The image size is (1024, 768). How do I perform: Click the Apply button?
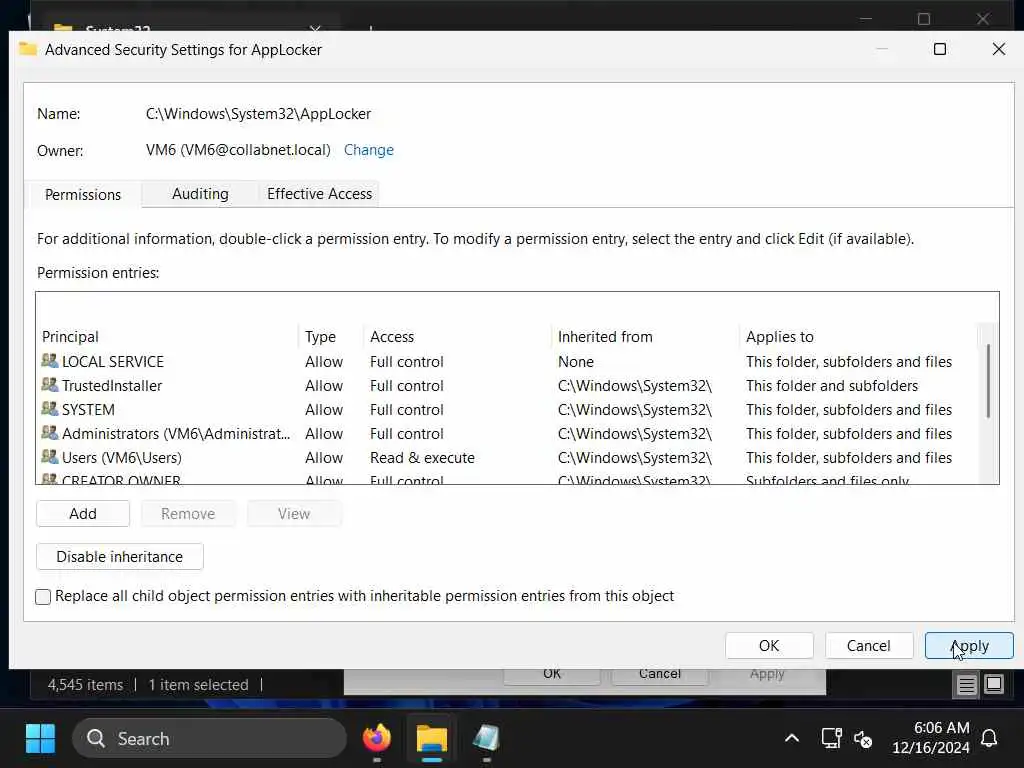click(x=969, y=645)
